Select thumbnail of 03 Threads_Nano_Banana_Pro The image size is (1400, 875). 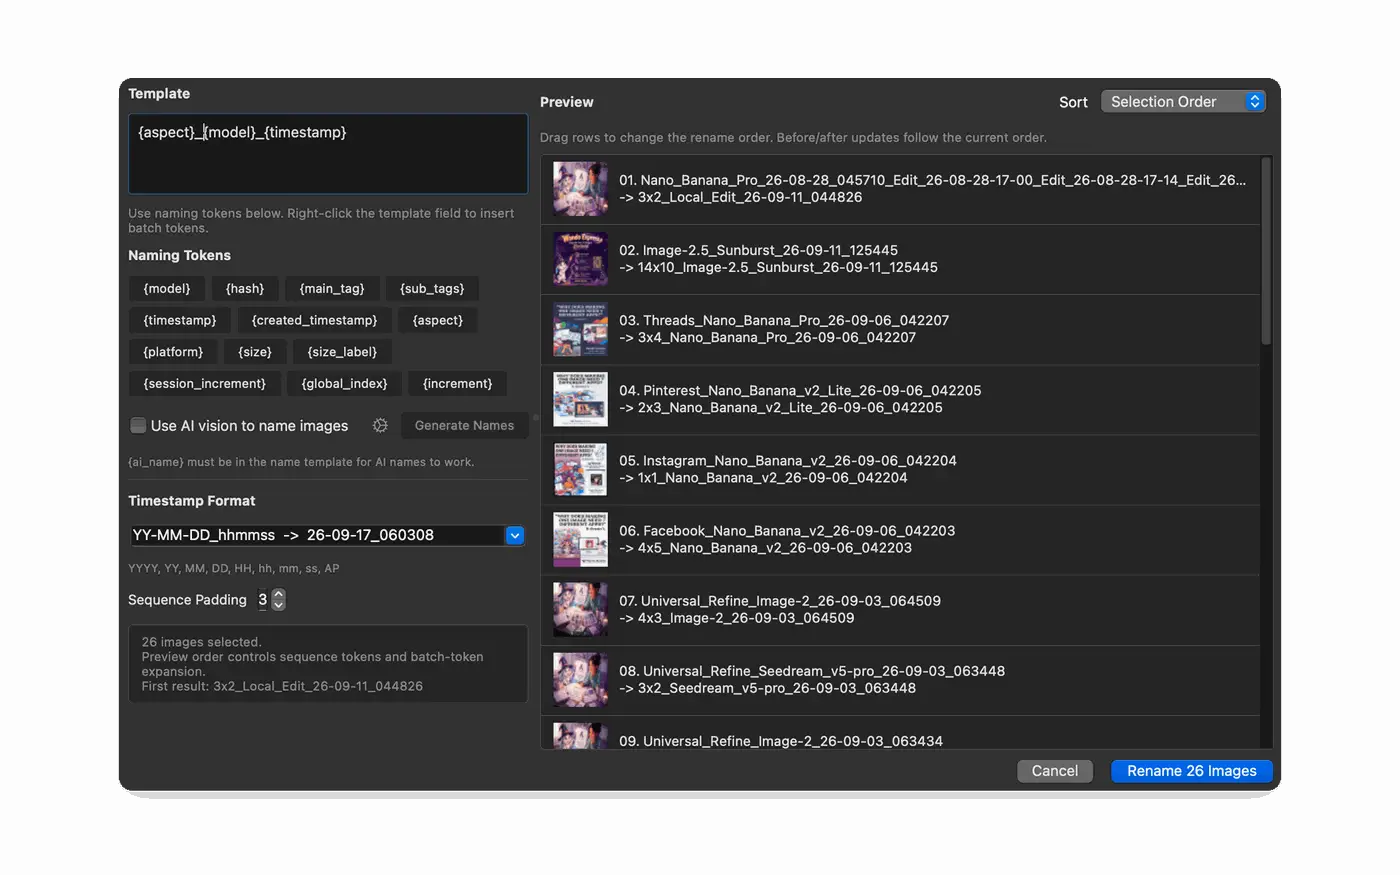click(580, 329)
